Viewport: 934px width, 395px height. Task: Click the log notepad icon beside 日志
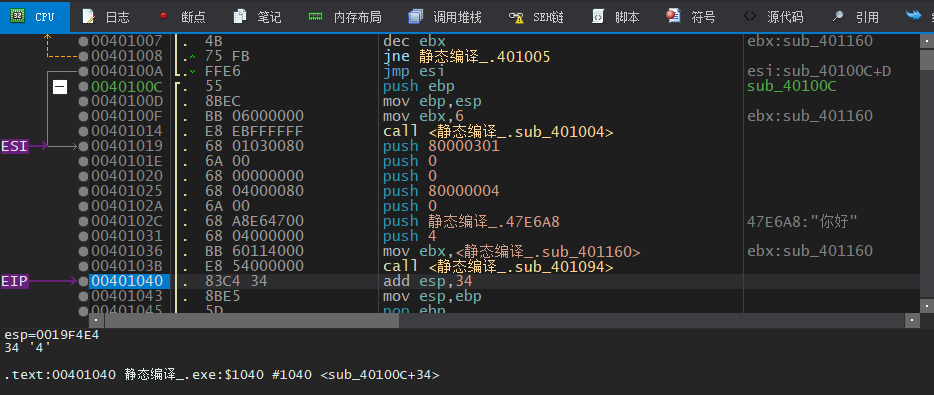click(89, 17)
